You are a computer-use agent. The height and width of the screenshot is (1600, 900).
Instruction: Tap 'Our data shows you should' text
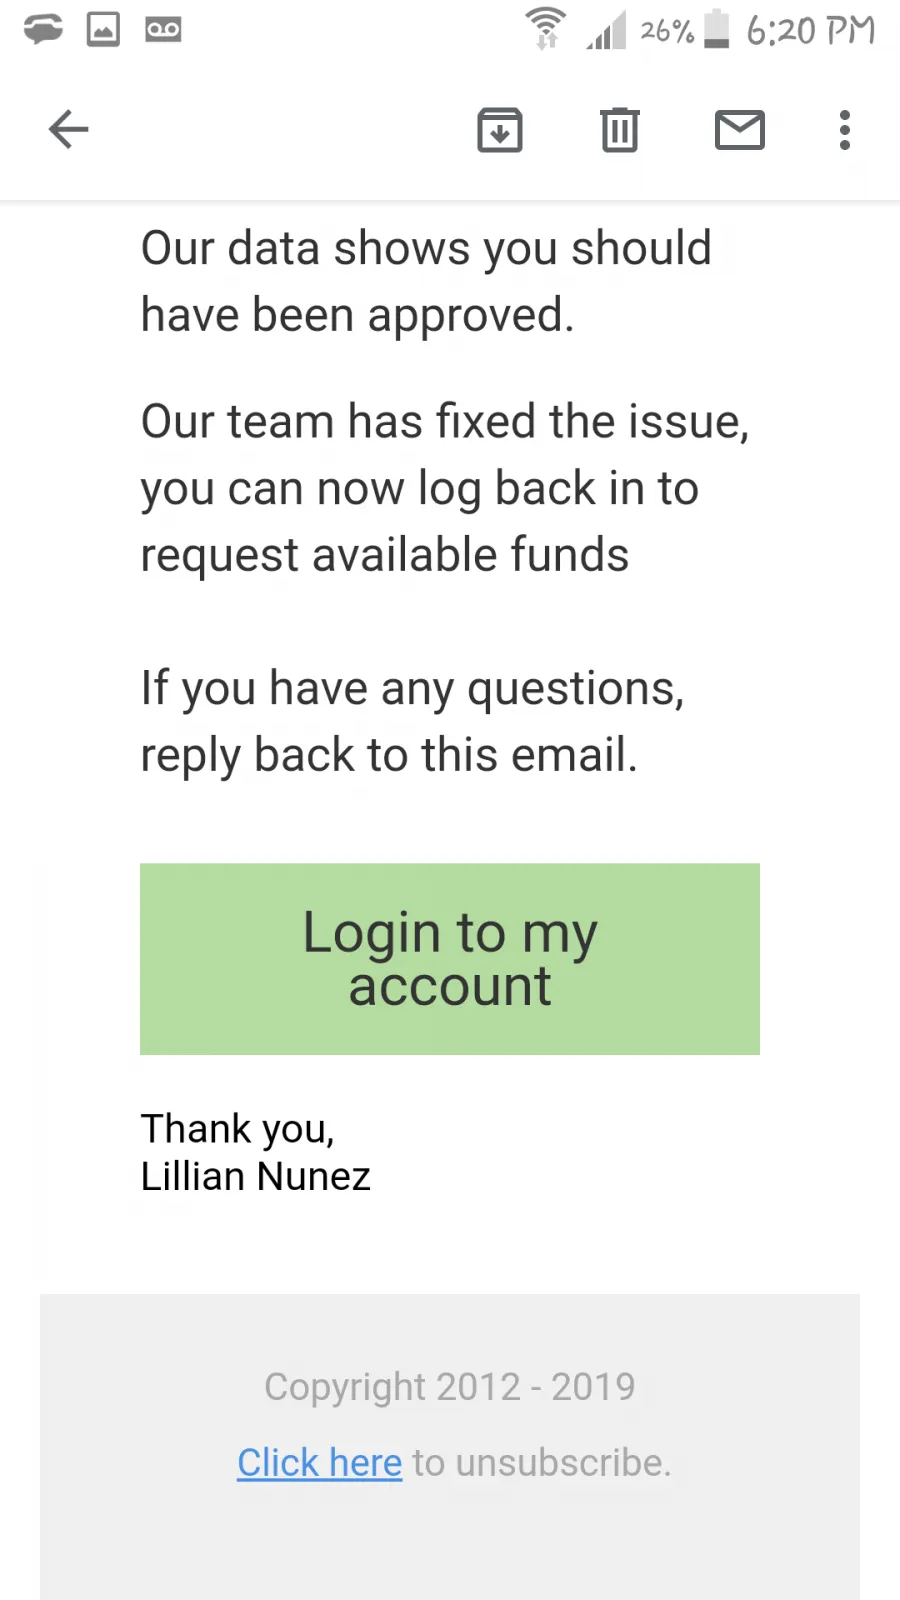(x=426, y=248)
